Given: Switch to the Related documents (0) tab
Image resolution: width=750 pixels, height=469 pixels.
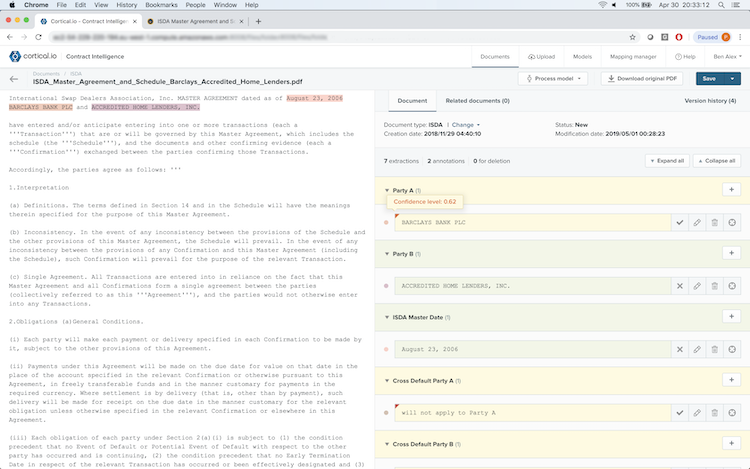Looking at the screenshot, I should point(477,101).
